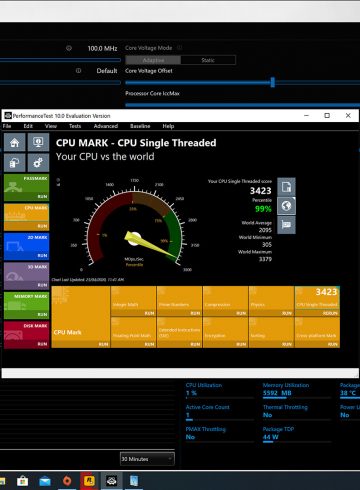The image size is (360, 490).
Task: Open the world globe comparison icon
Action: 286,206
